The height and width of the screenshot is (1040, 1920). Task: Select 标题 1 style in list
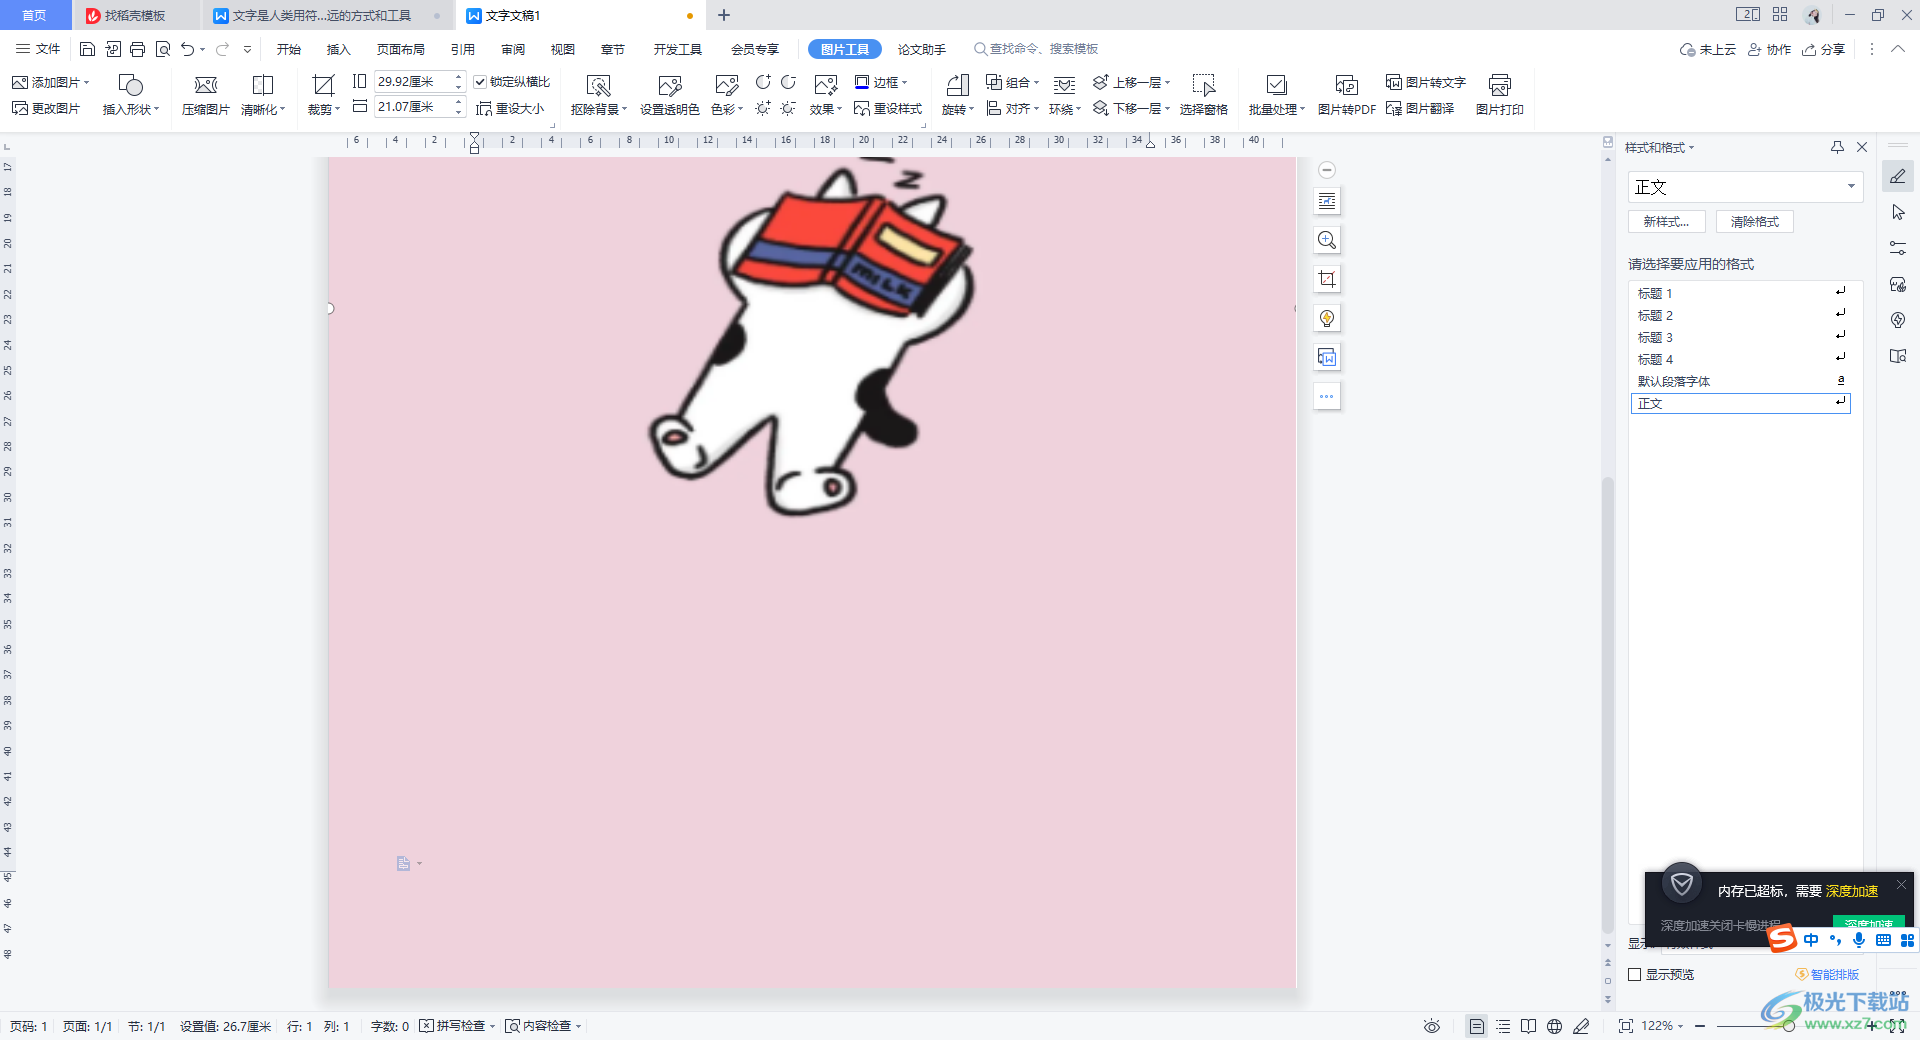point(1740,293)
